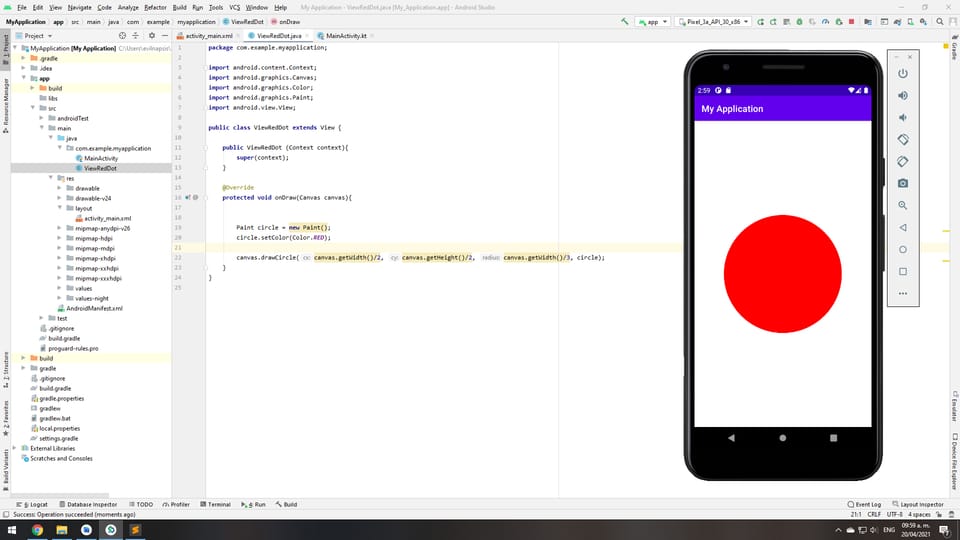Open the Refactor menu
Image resolution: width=960 pixels, height=540 pixels.
(x=155, y=7)
